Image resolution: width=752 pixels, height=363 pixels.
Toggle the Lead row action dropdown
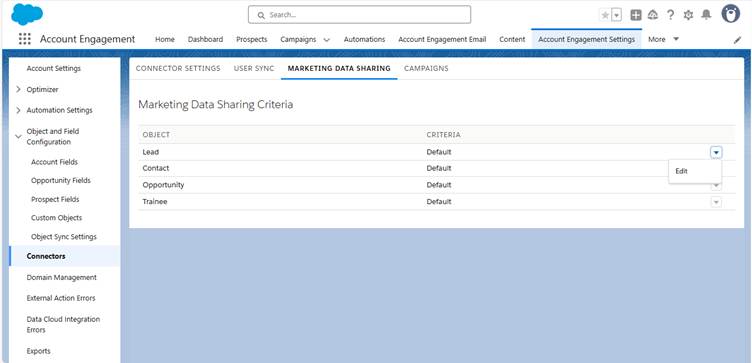click(716, 152)
